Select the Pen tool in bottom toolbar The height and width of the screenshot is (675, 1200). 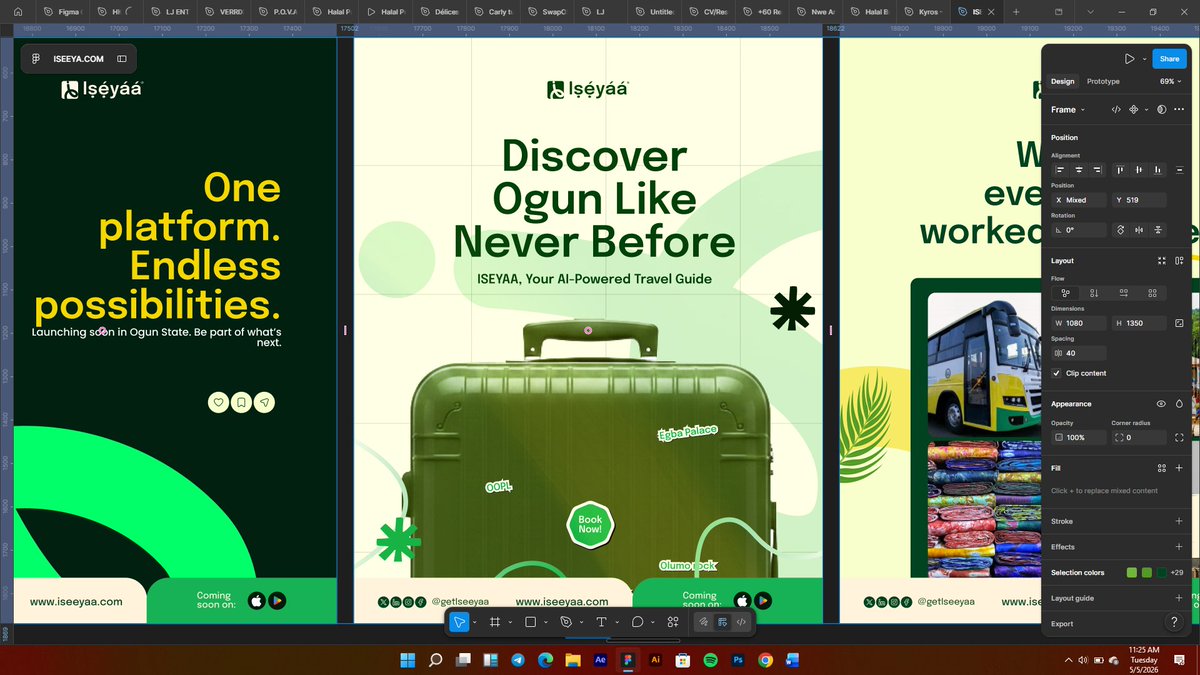(x=566, y=622)
